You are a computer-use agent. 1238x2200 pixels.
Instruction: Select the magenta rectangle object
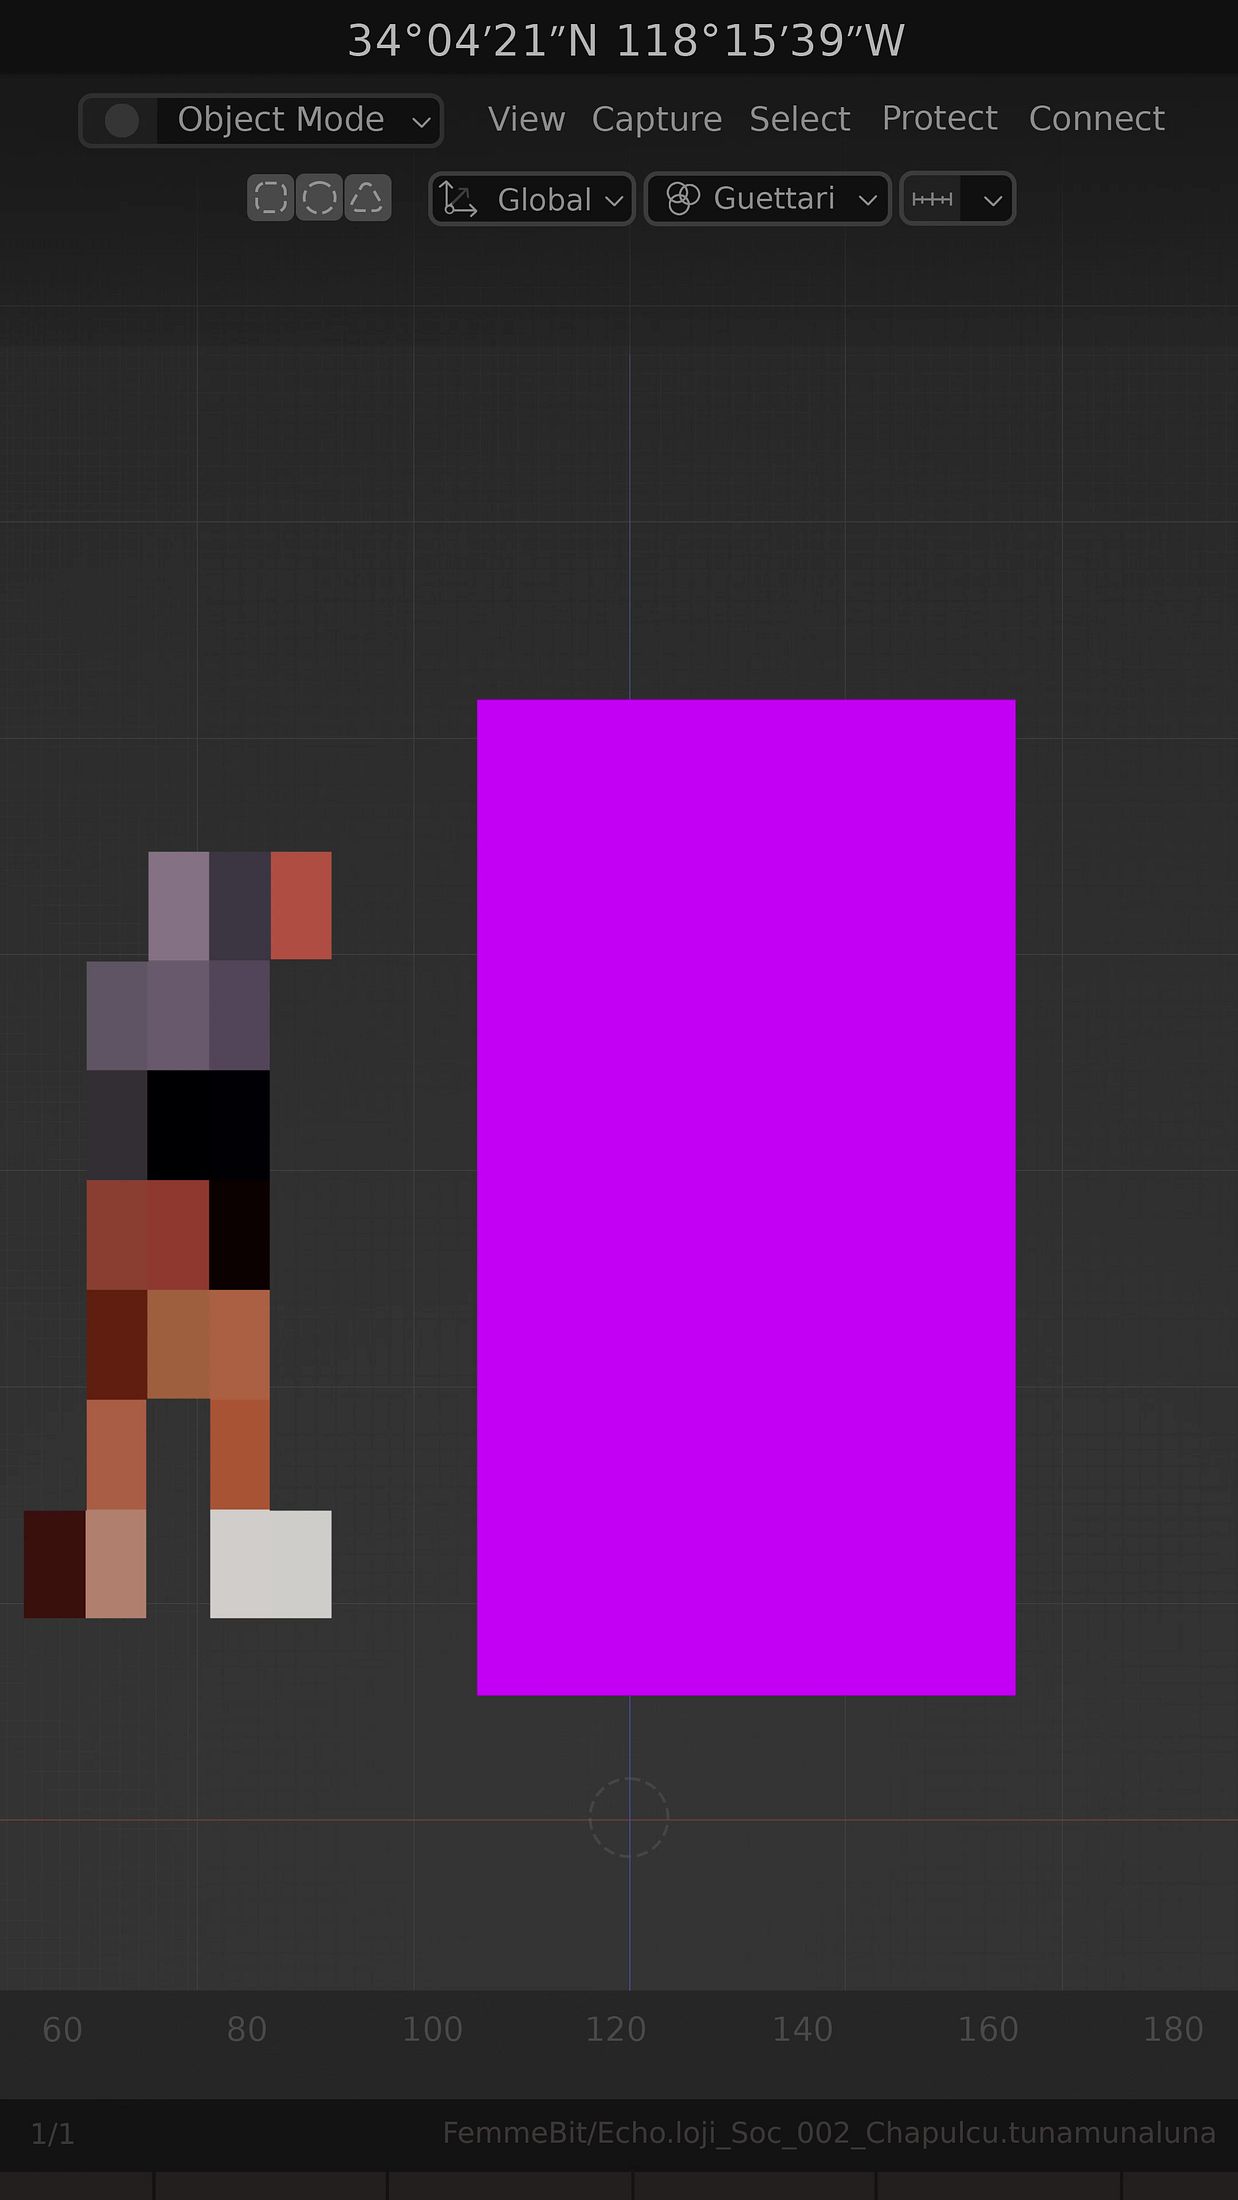click(746, 1197)
